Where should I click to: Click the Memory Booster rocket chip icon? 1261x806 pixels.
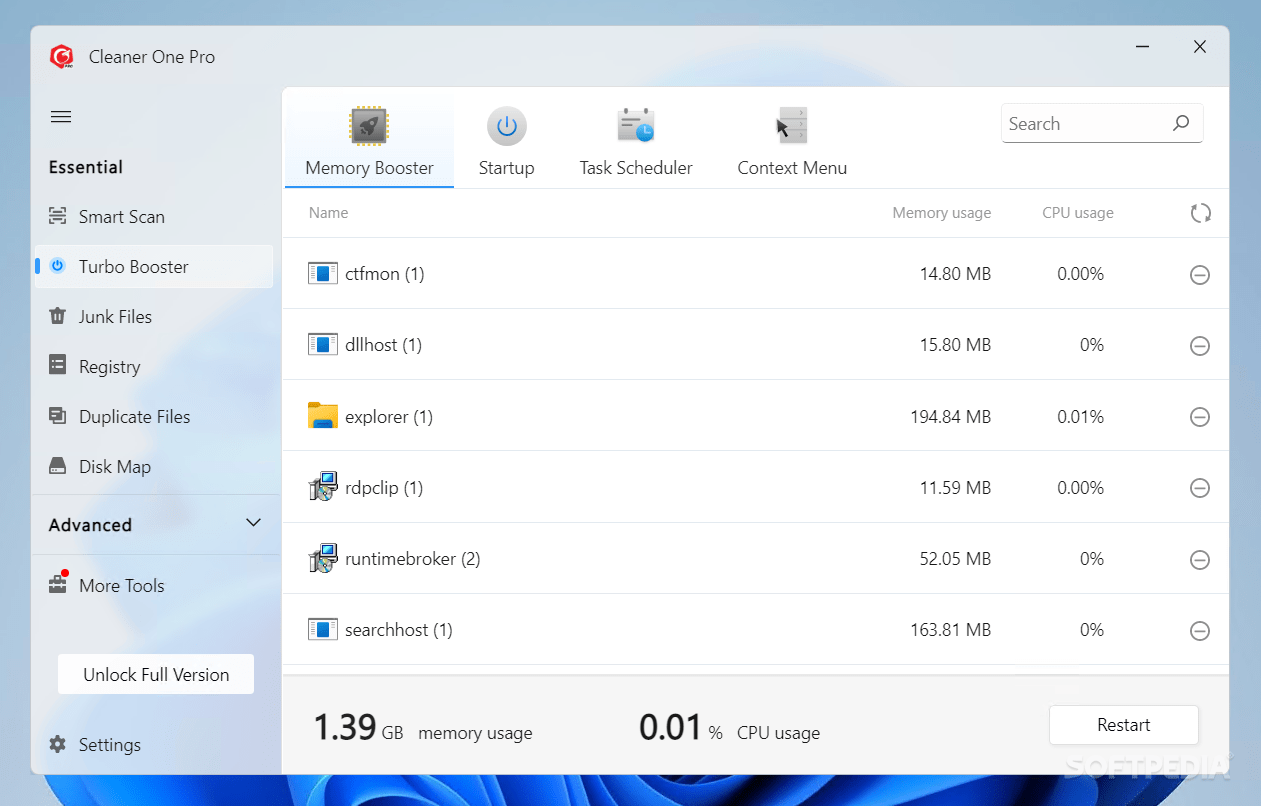click(369, 126)
